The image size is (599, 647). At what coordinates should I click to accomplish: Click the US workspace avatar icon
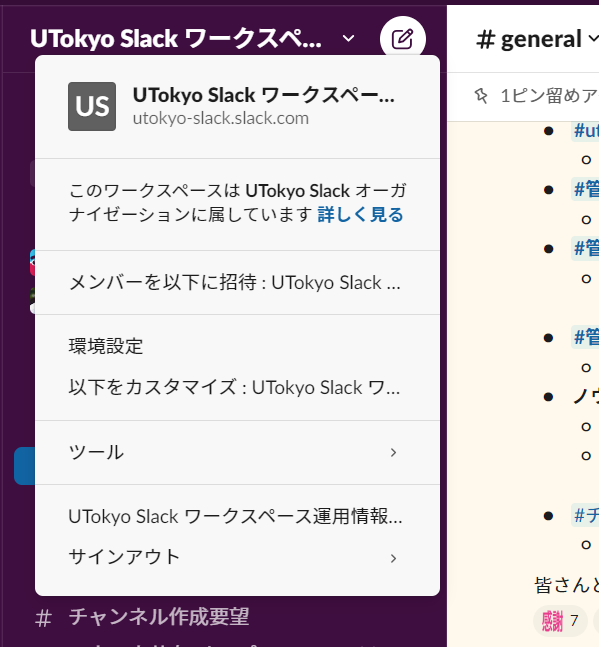coord(92,106)
